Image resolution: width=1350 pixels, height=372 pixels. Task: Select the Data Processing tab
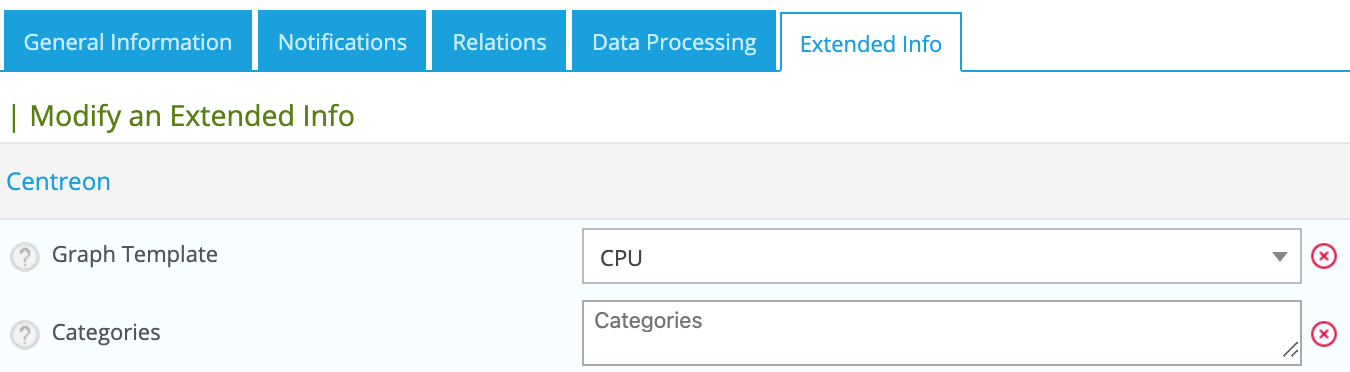[x=674, y=42]
